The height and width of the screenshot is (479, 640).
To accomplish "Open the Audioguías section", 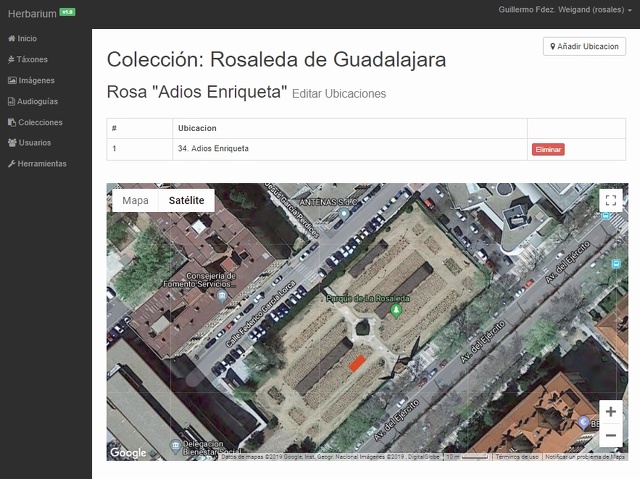I will pyautogui.click(x=37, y=101).
